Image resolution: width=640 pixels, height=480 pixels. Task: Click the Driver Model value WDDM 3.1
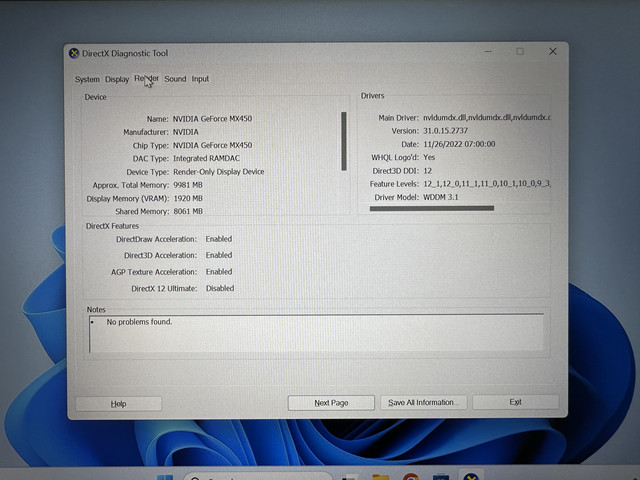pos(441,197)
